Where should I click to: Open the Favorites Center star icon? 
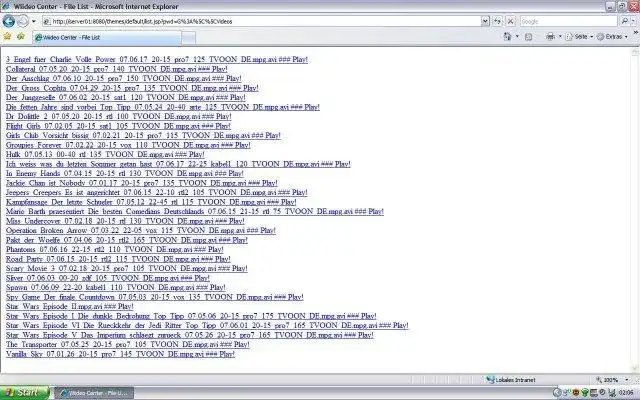coord(7,37)
